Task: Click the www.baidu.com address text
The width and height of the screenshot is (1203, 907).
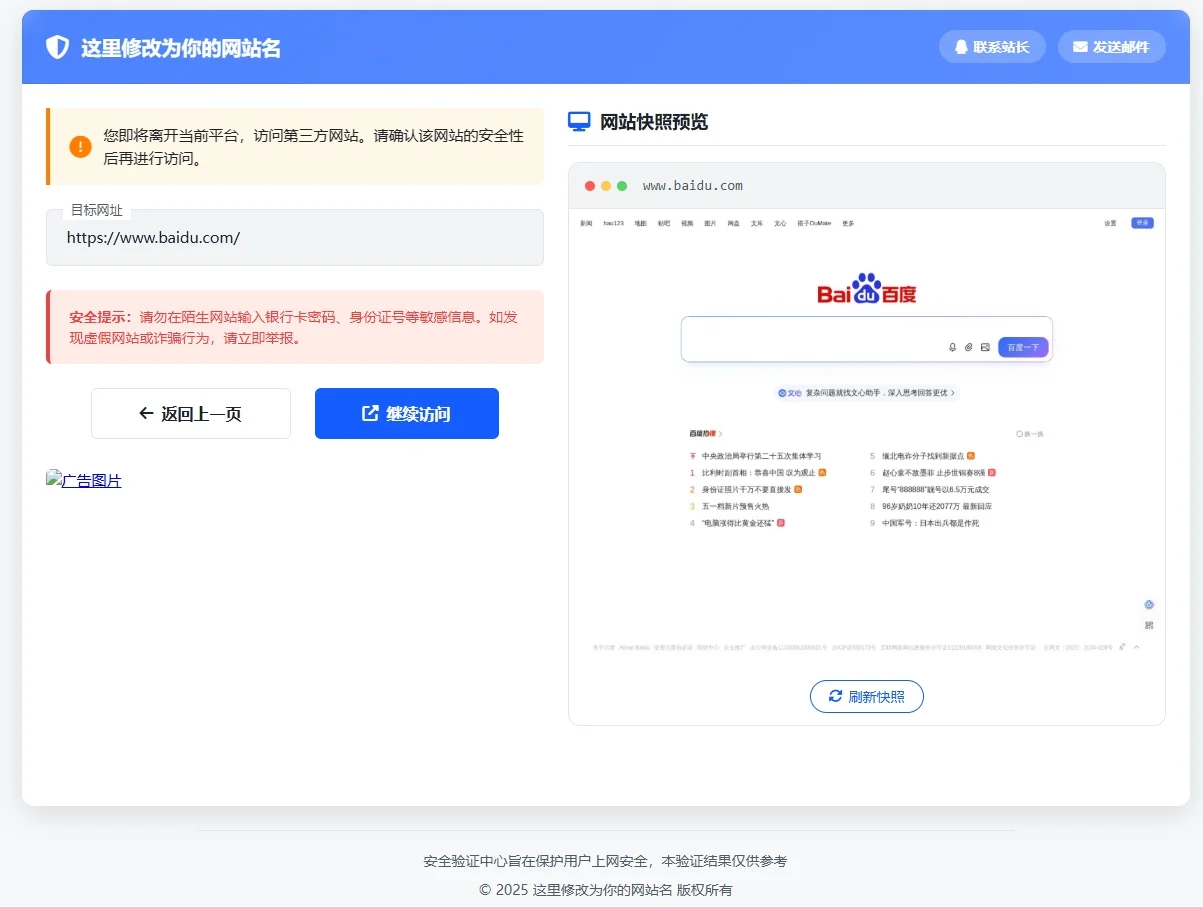Action: tap(693, 186)
